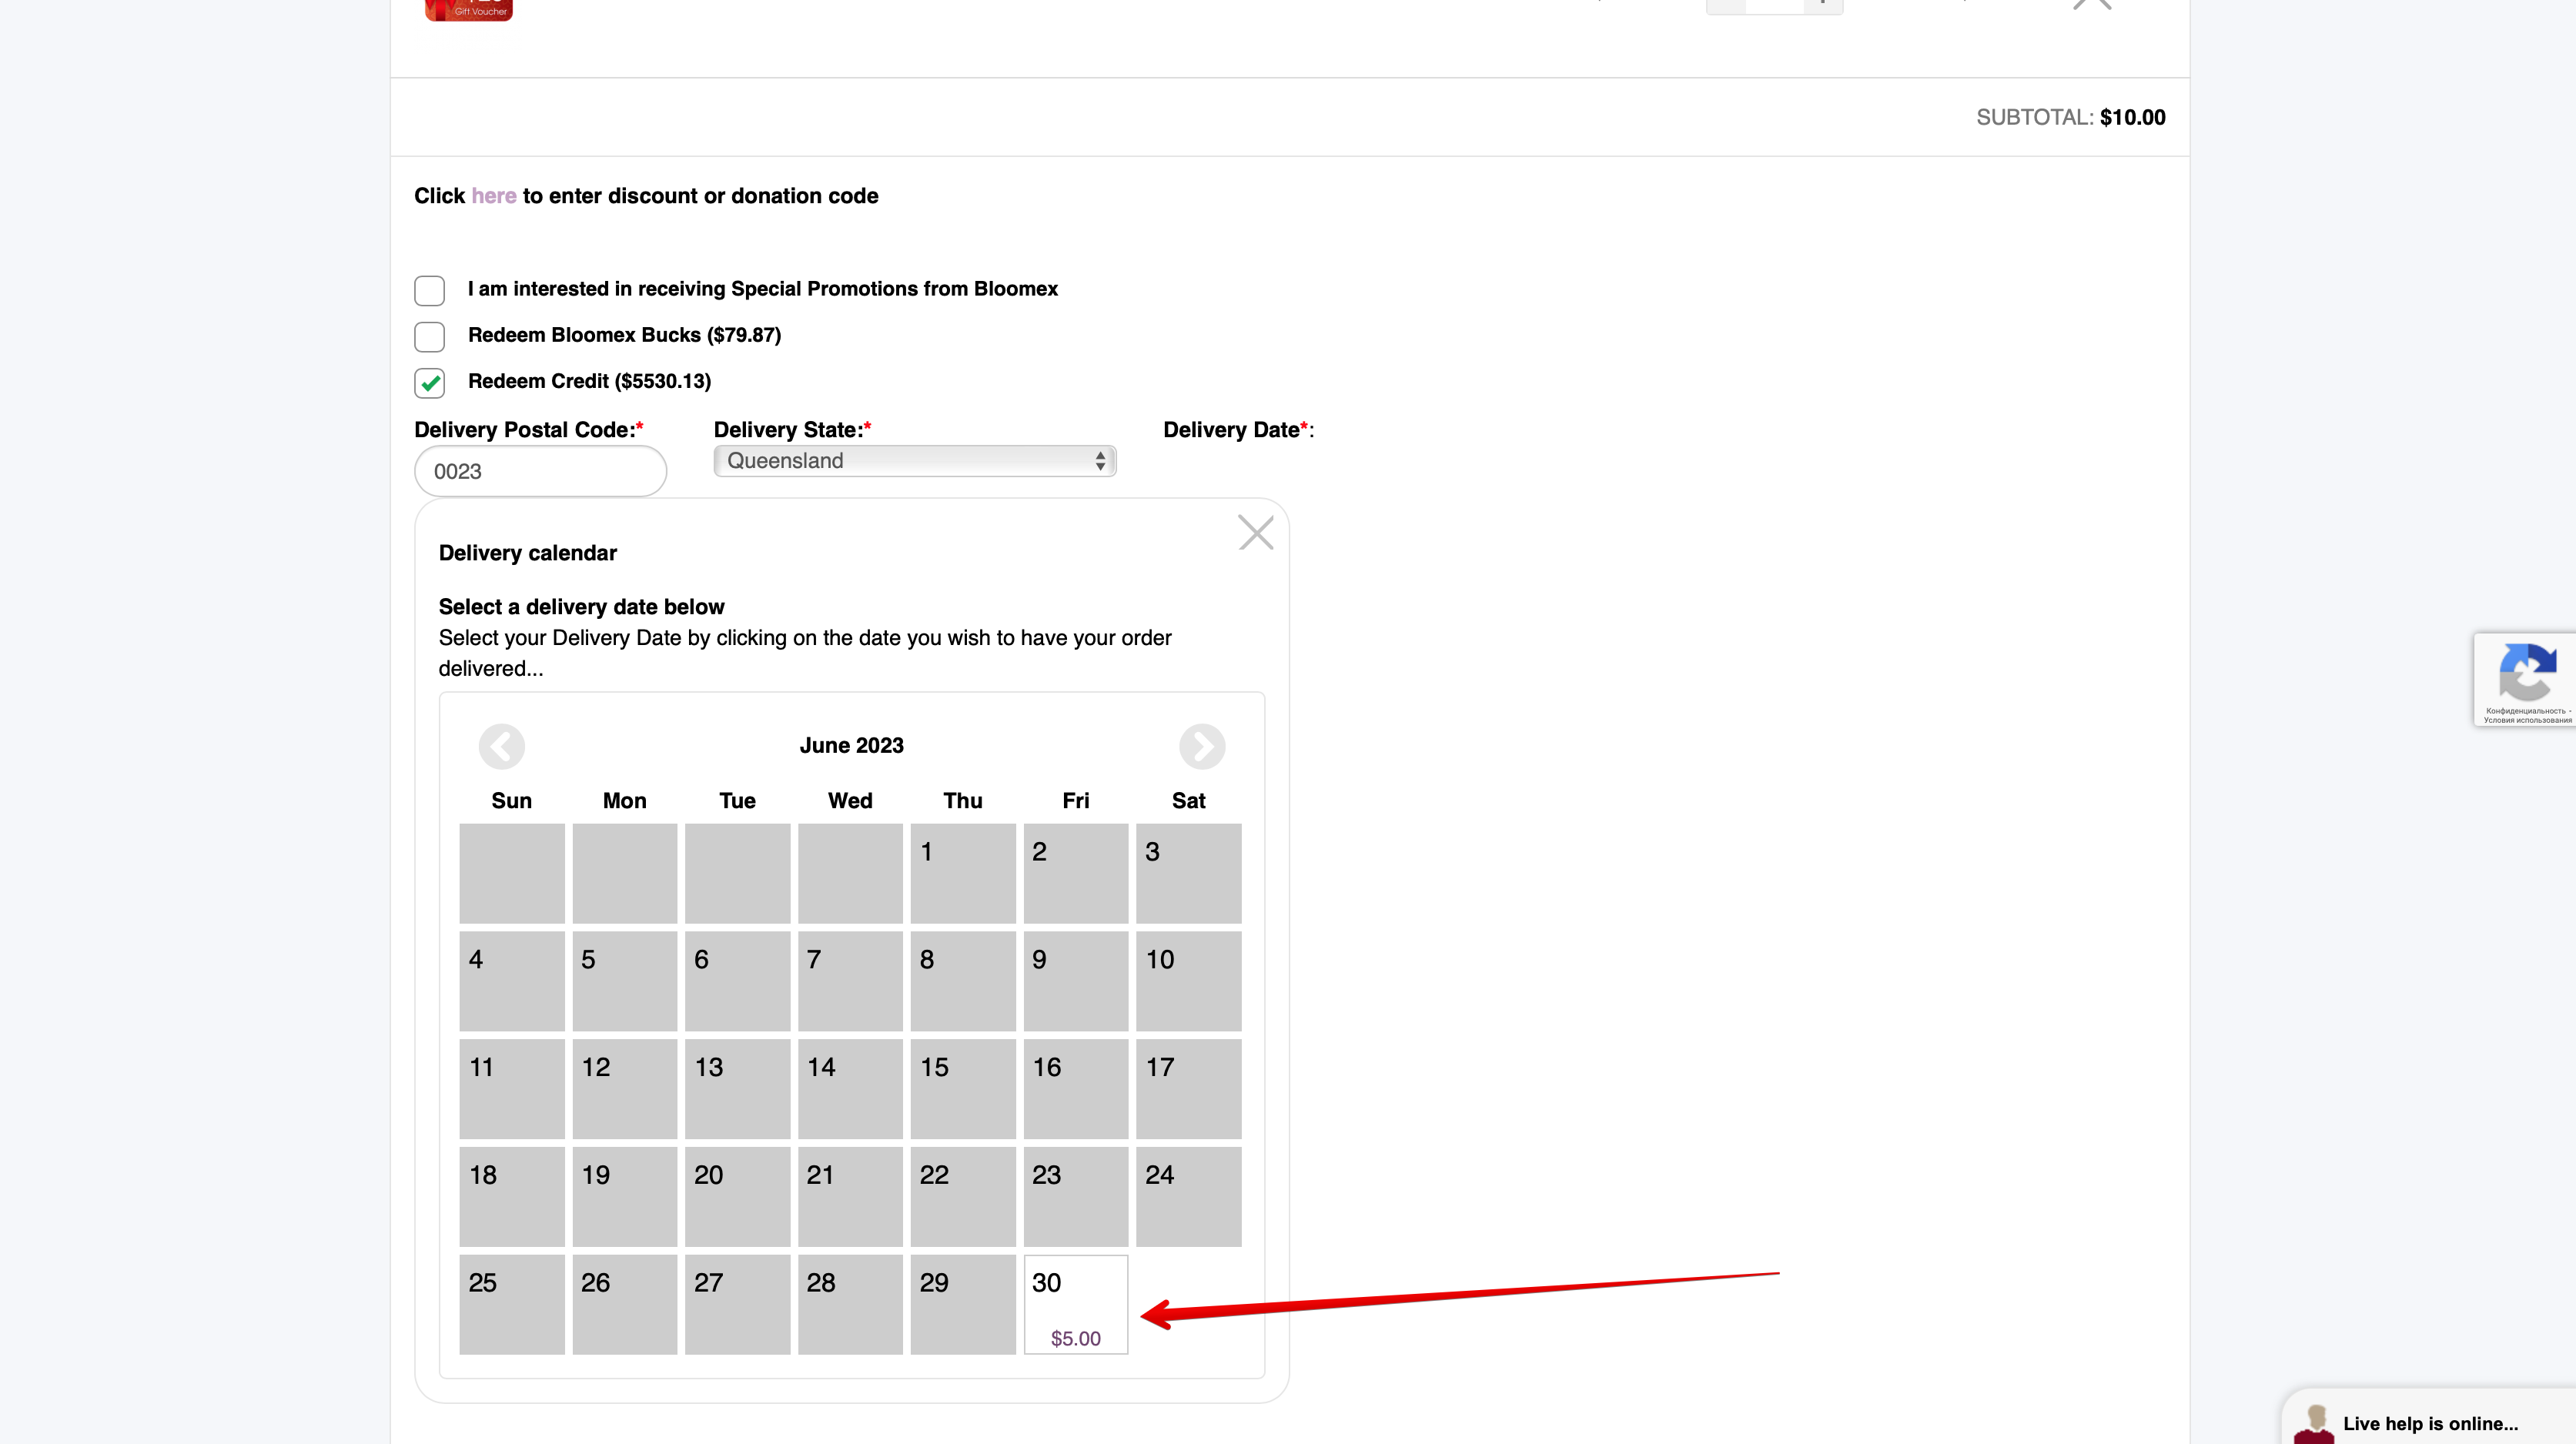The width and height of the screenshot is (2576, 1444).
Task: Select June 30 delivery date
Action: coord(1075,1304)
